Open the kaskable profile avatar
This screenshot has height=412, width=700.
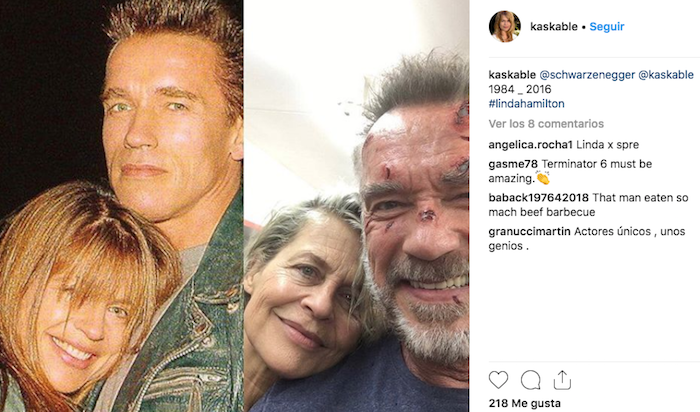pos(504,27)
